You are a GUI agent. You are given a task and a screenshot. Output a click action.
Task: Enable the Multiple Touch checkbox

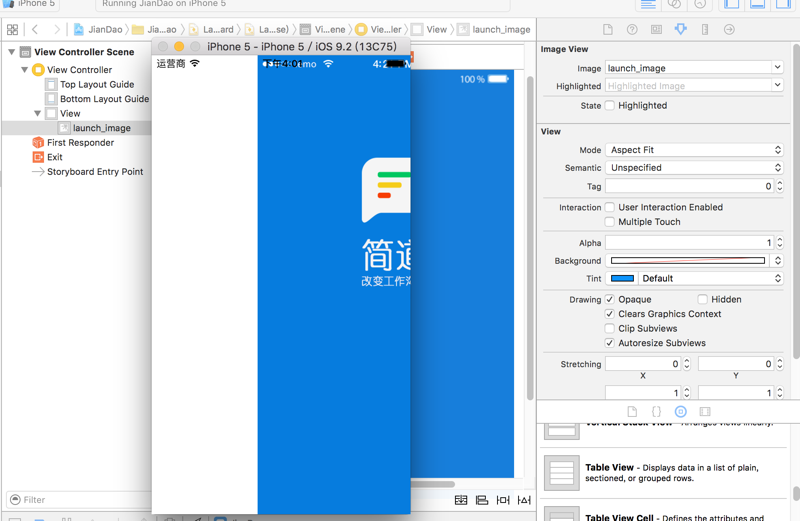point(610,222)
